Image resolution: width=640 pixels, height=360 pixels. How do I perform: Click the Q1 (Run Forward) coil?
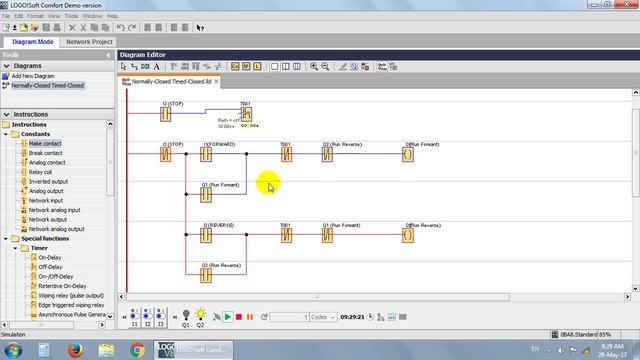click(x=408, y=154)
